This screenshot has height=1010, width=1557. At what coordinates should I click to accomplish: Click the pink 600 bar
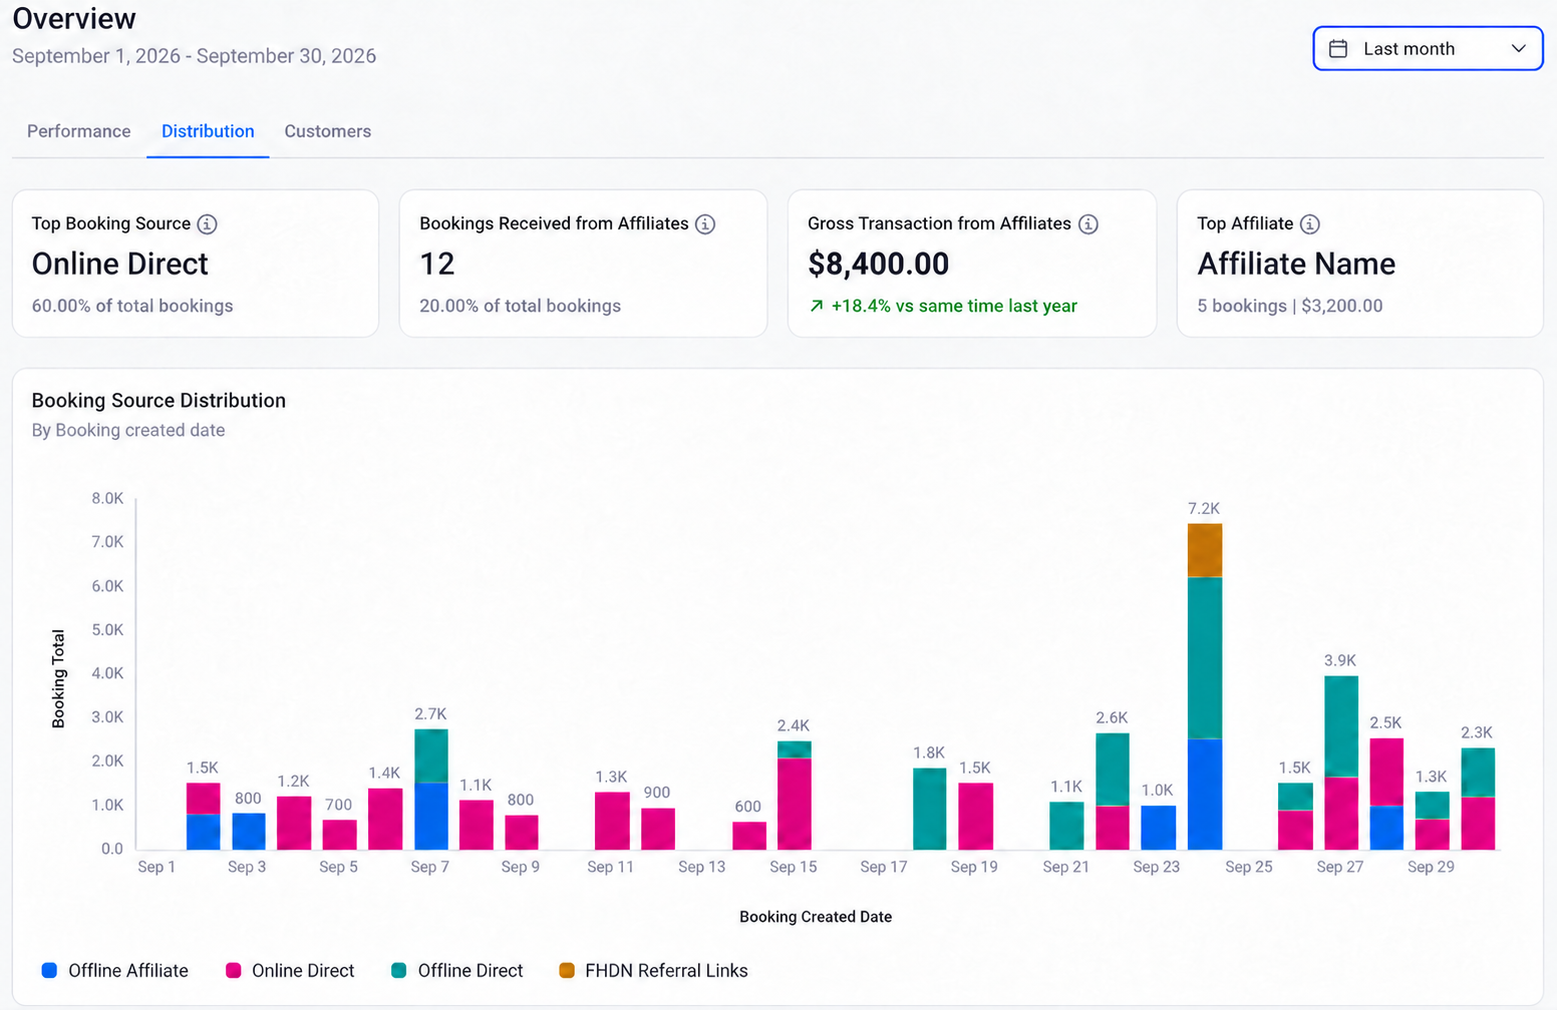pos(749,836)
